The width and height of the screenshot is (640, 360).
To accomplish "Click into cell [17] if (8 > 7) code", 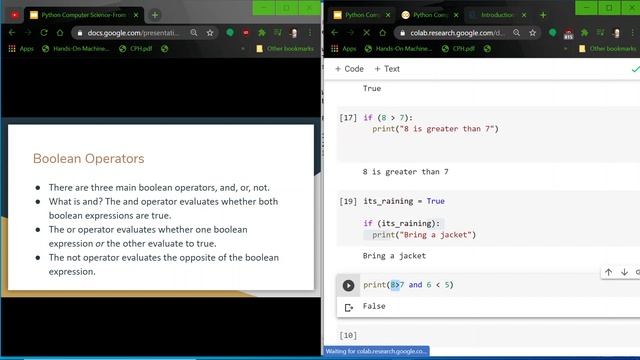I will (388, 118).
